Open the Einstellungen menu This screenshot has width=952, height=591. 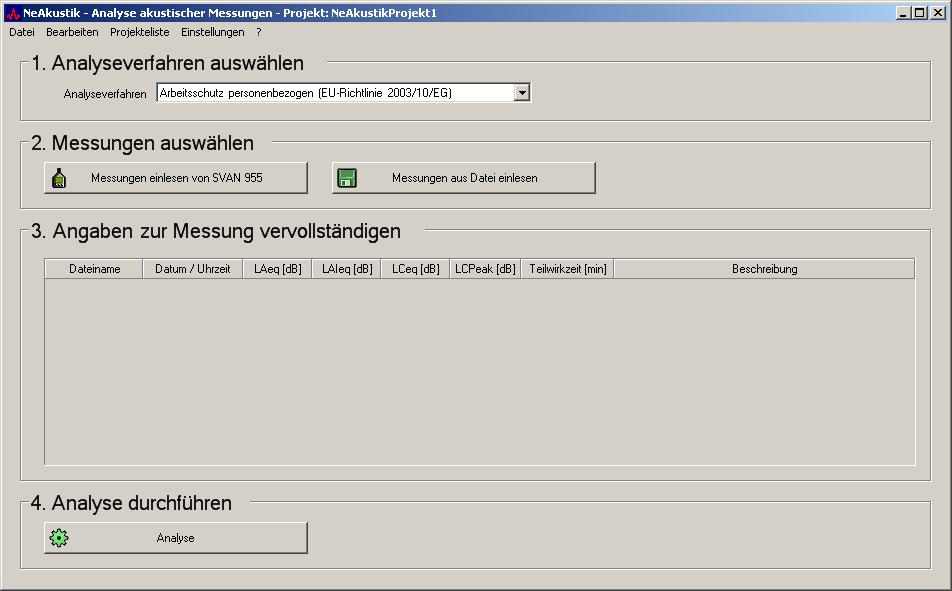(212, 32)
